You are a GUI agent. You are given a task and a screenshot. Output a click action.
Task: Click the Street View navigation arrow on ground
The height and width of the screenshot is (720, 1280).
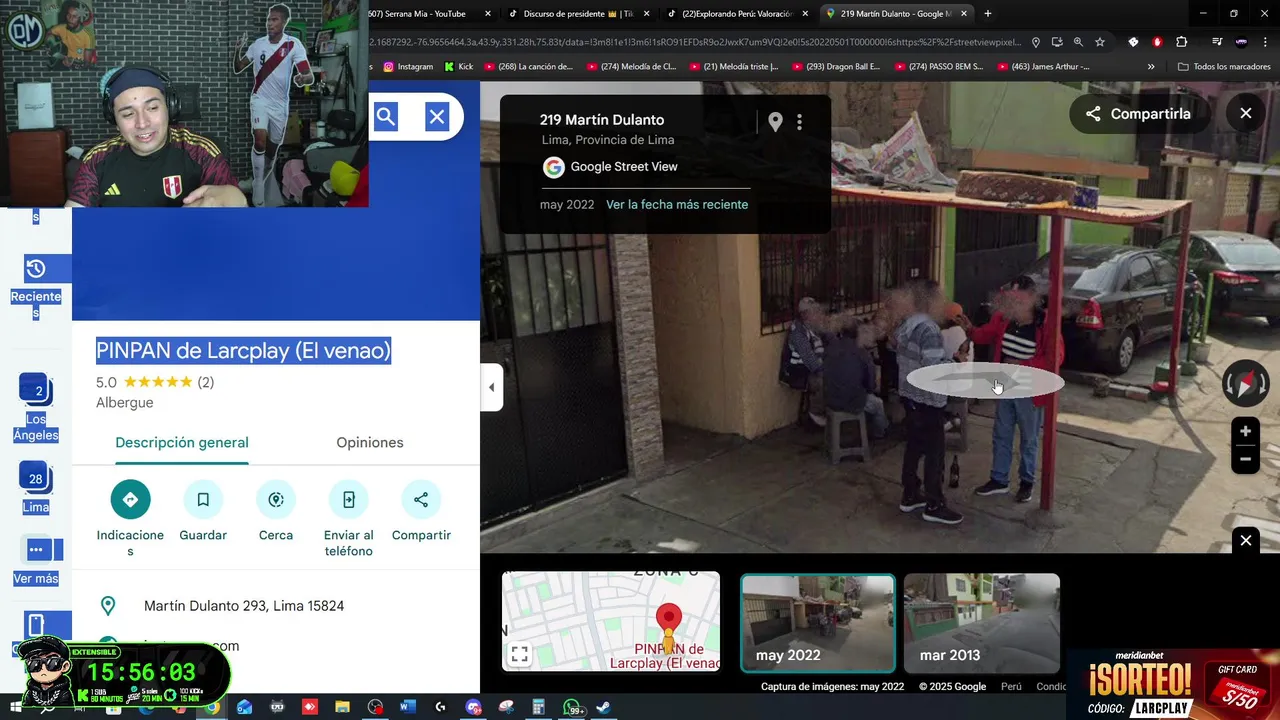click(985, 381)
